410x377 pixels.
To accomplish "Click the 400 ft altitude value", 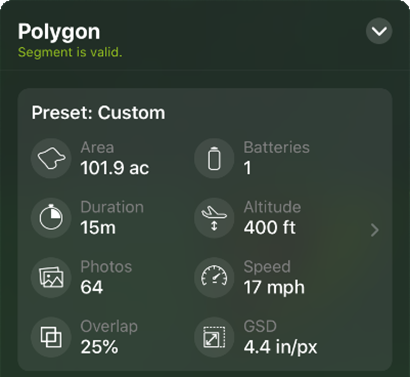I will [270, 228].
